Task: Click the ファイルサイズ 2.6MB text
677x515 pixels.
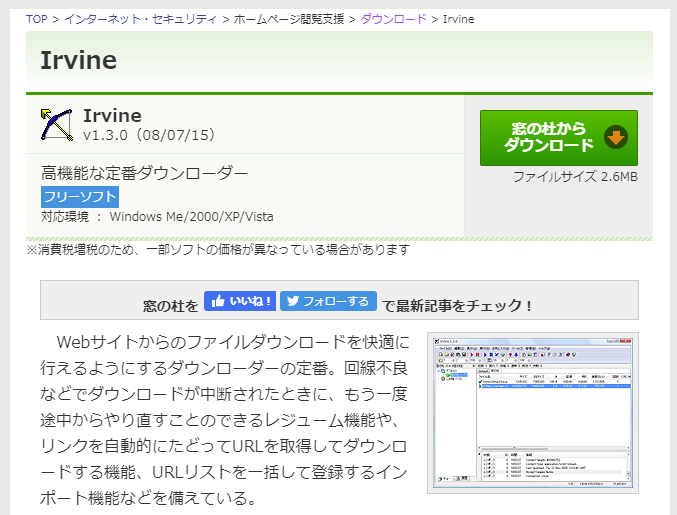Action: point(575,177)
